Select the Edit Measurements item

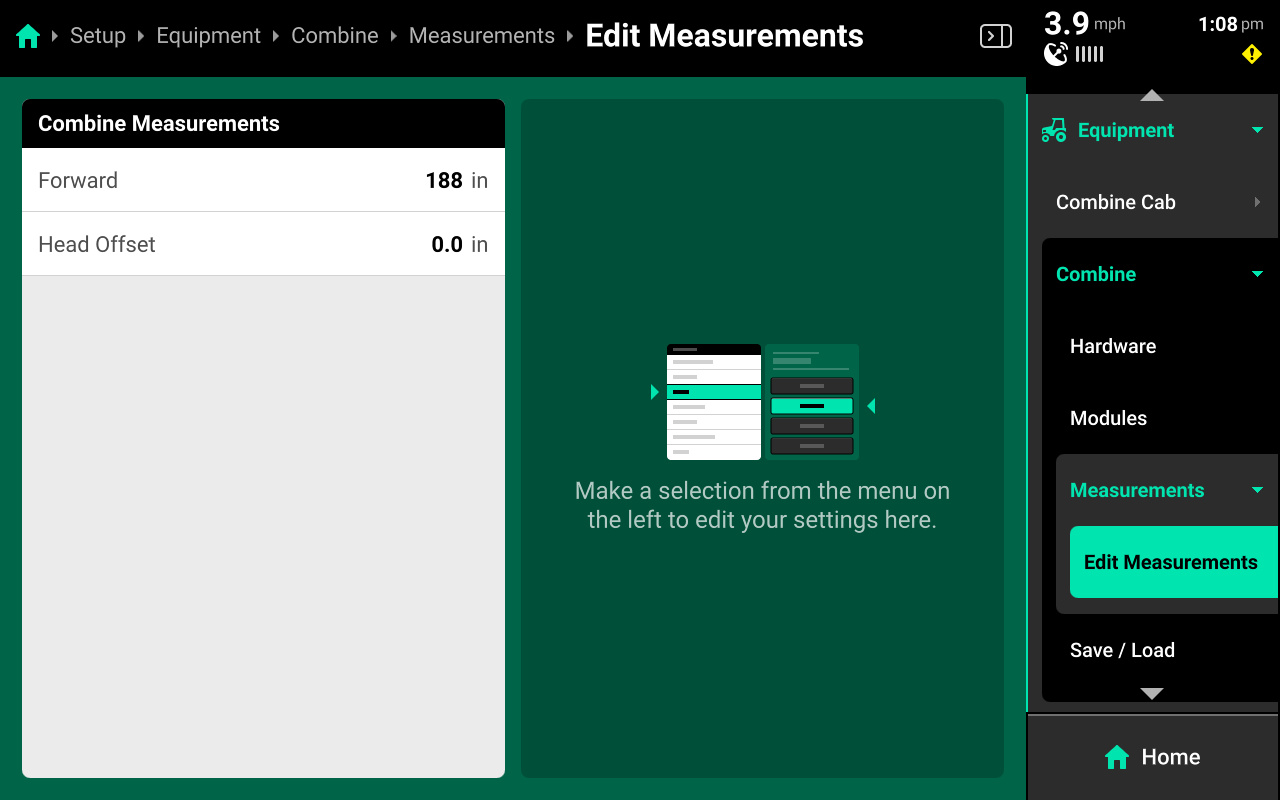(1171, 563)
